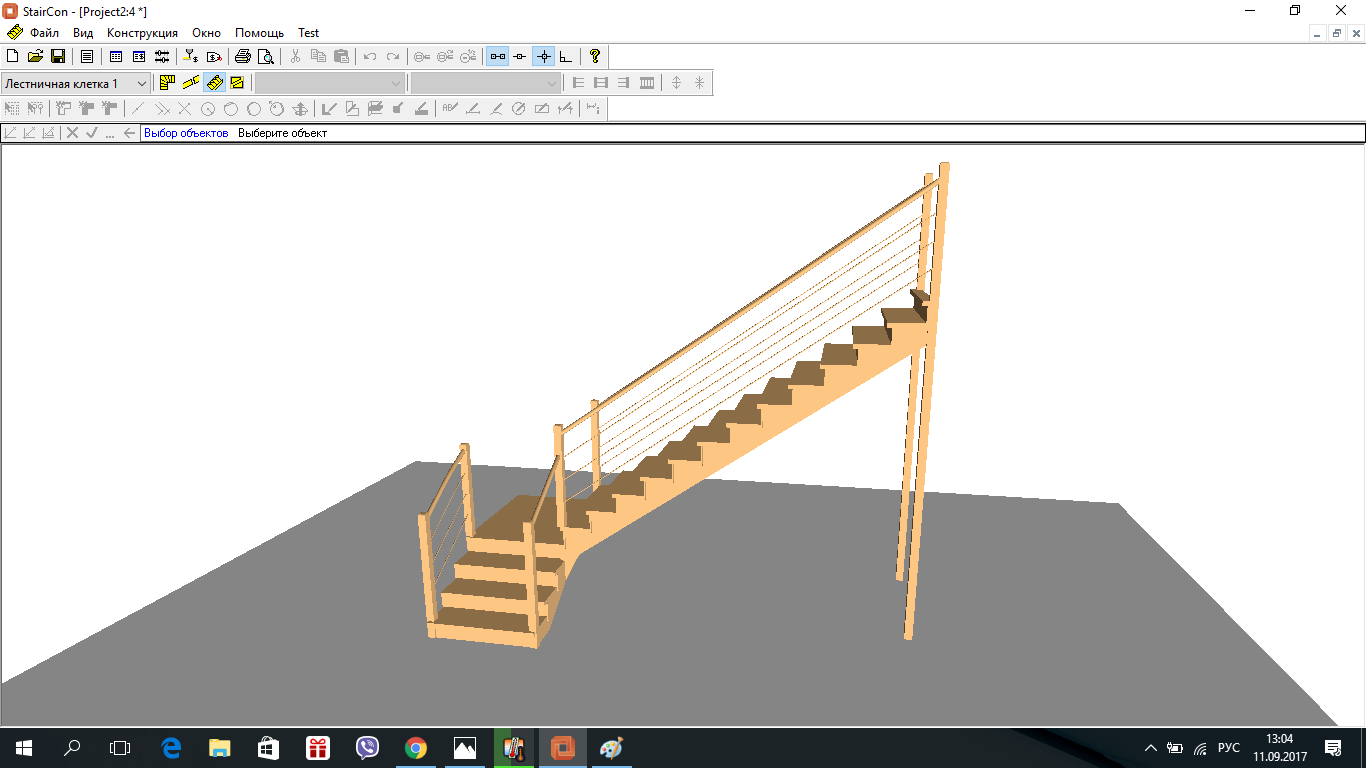1366x768 pixels.
Task: Toggle the highlighted yellow 3D stair view
Action: point(214,83)
